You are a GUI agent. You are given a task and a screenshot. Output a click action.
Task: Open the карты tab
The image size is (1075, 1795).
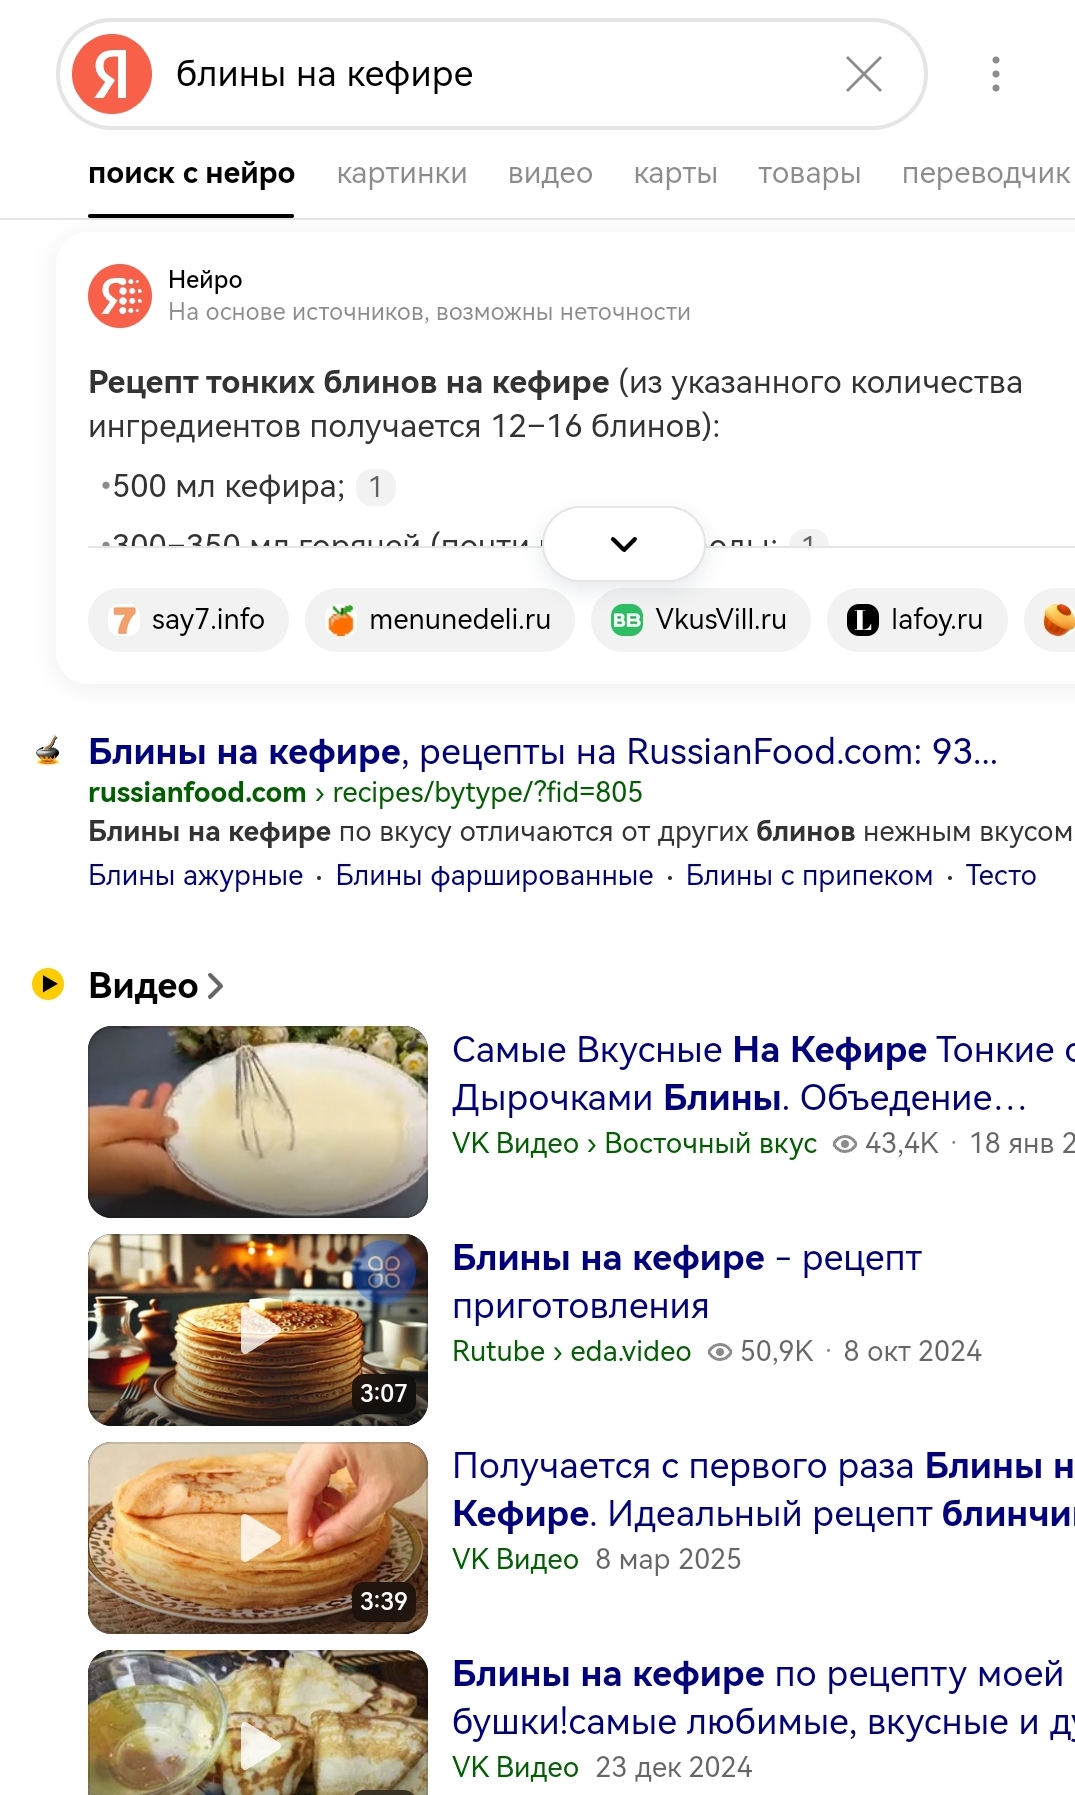click(676, 173)
